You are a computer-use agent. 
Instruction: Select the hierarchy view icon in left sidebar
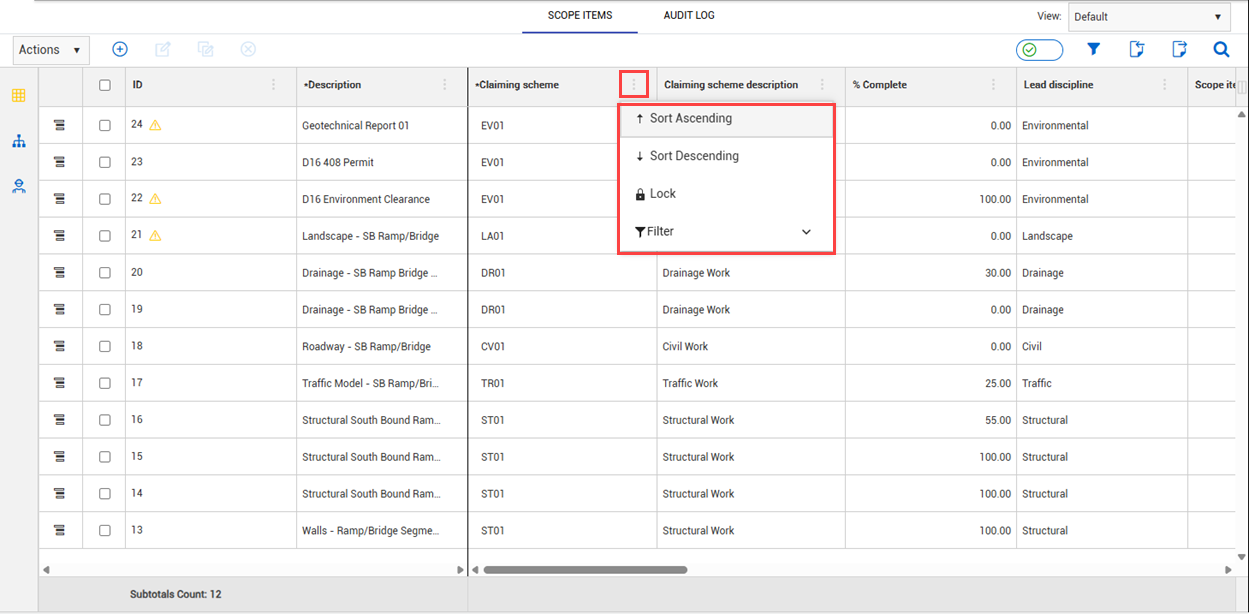(x=18, y=141)
